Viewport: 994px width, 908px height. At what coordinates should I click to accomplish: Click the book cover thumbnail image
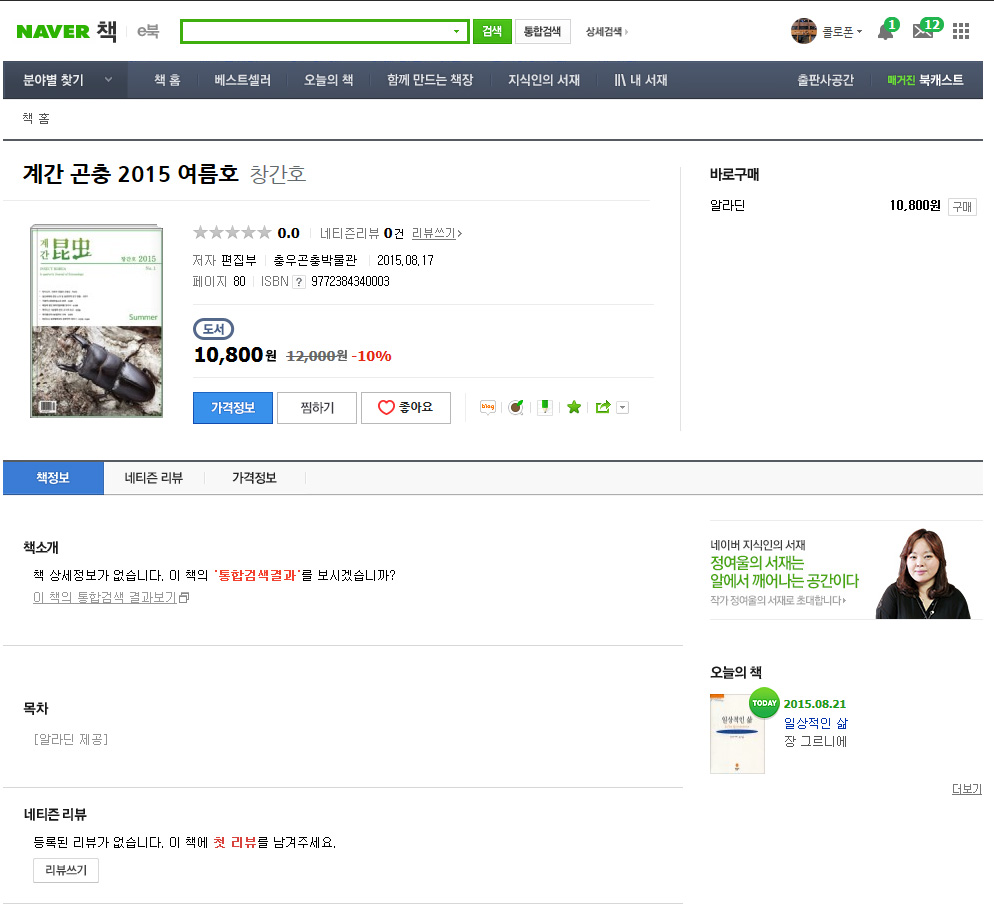[95, 320]
